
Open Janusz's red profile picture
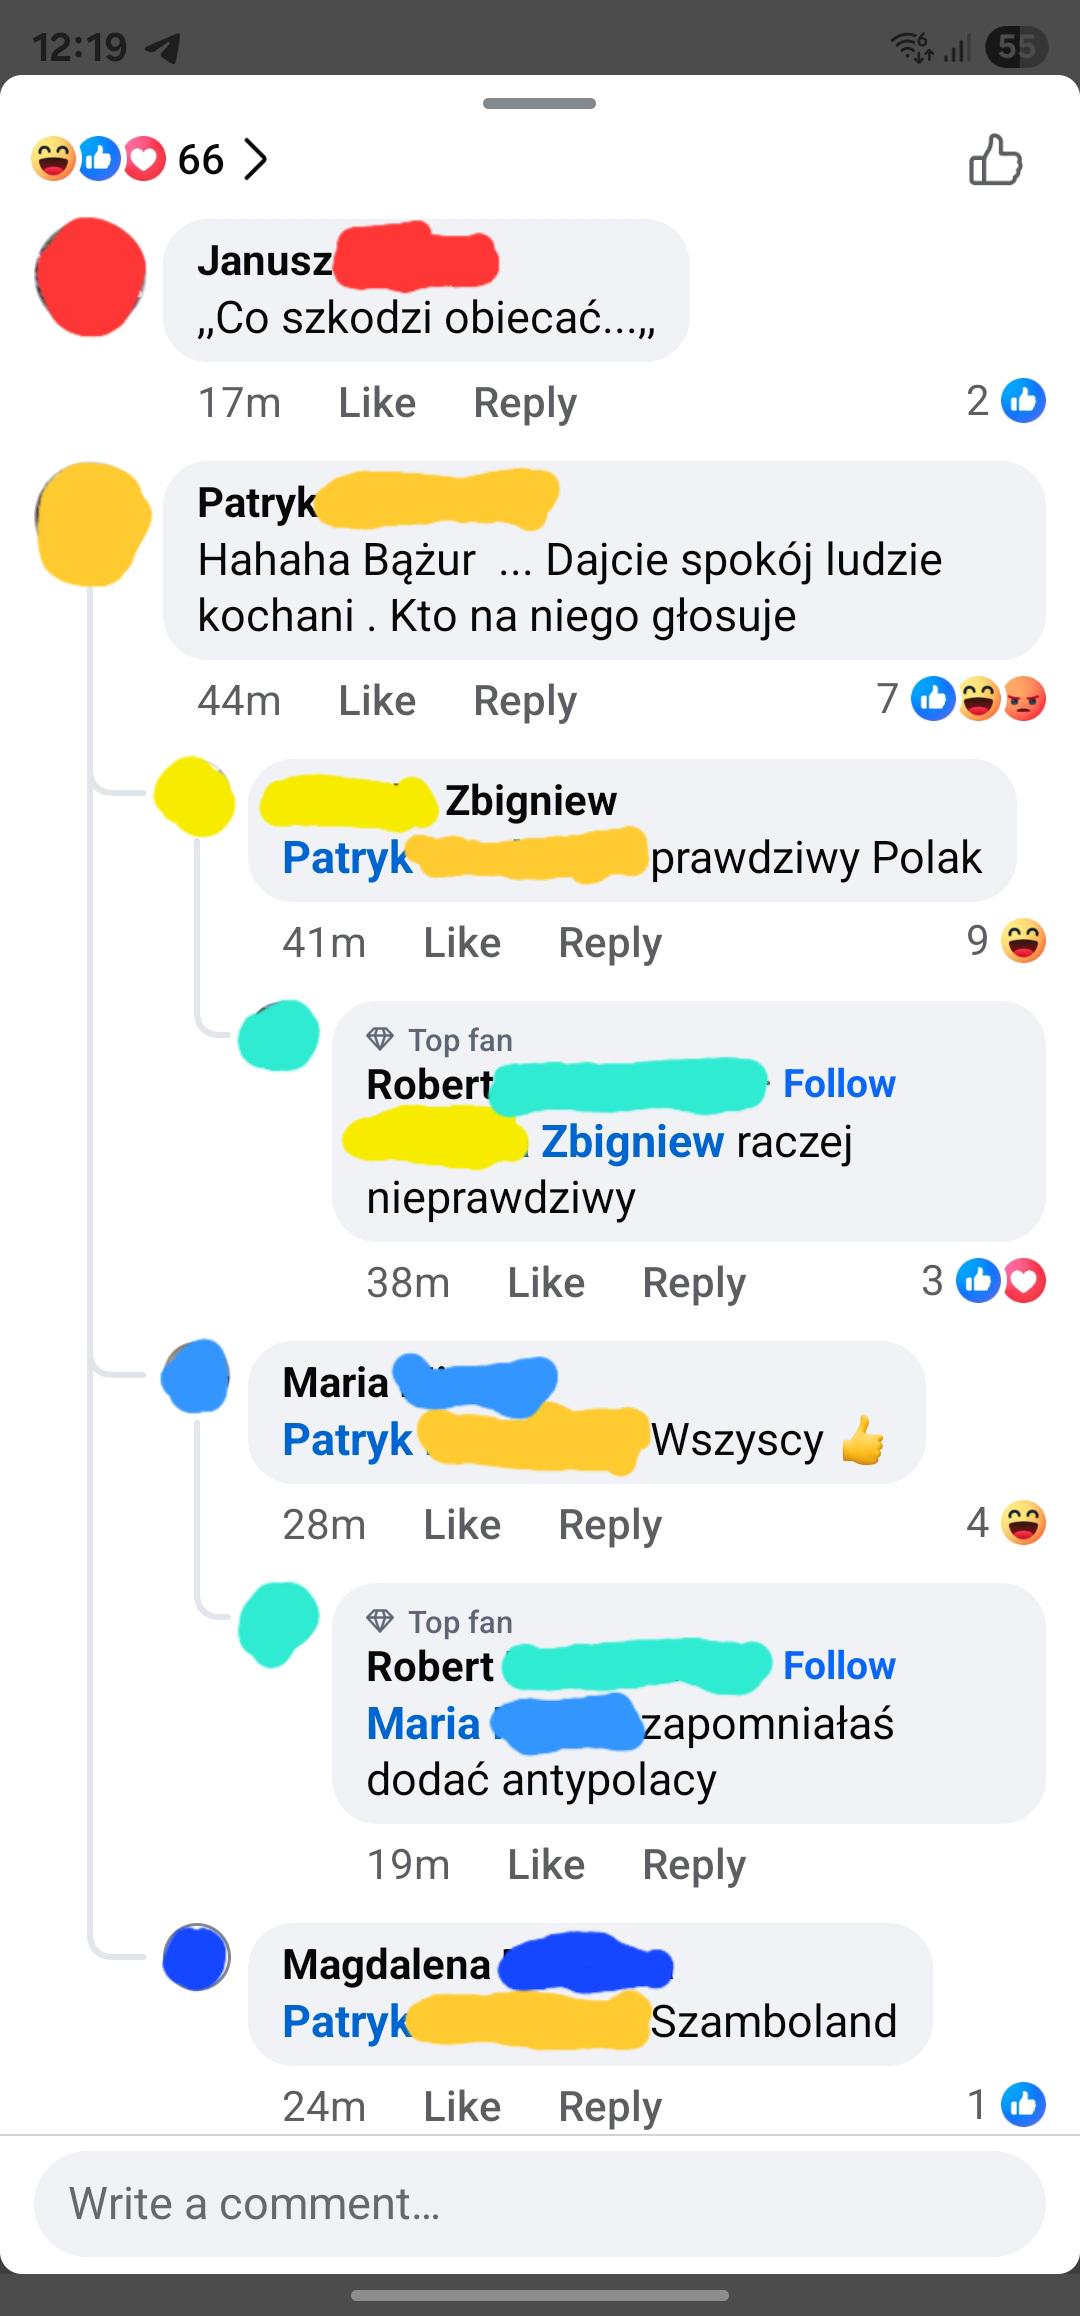[90, 277]
